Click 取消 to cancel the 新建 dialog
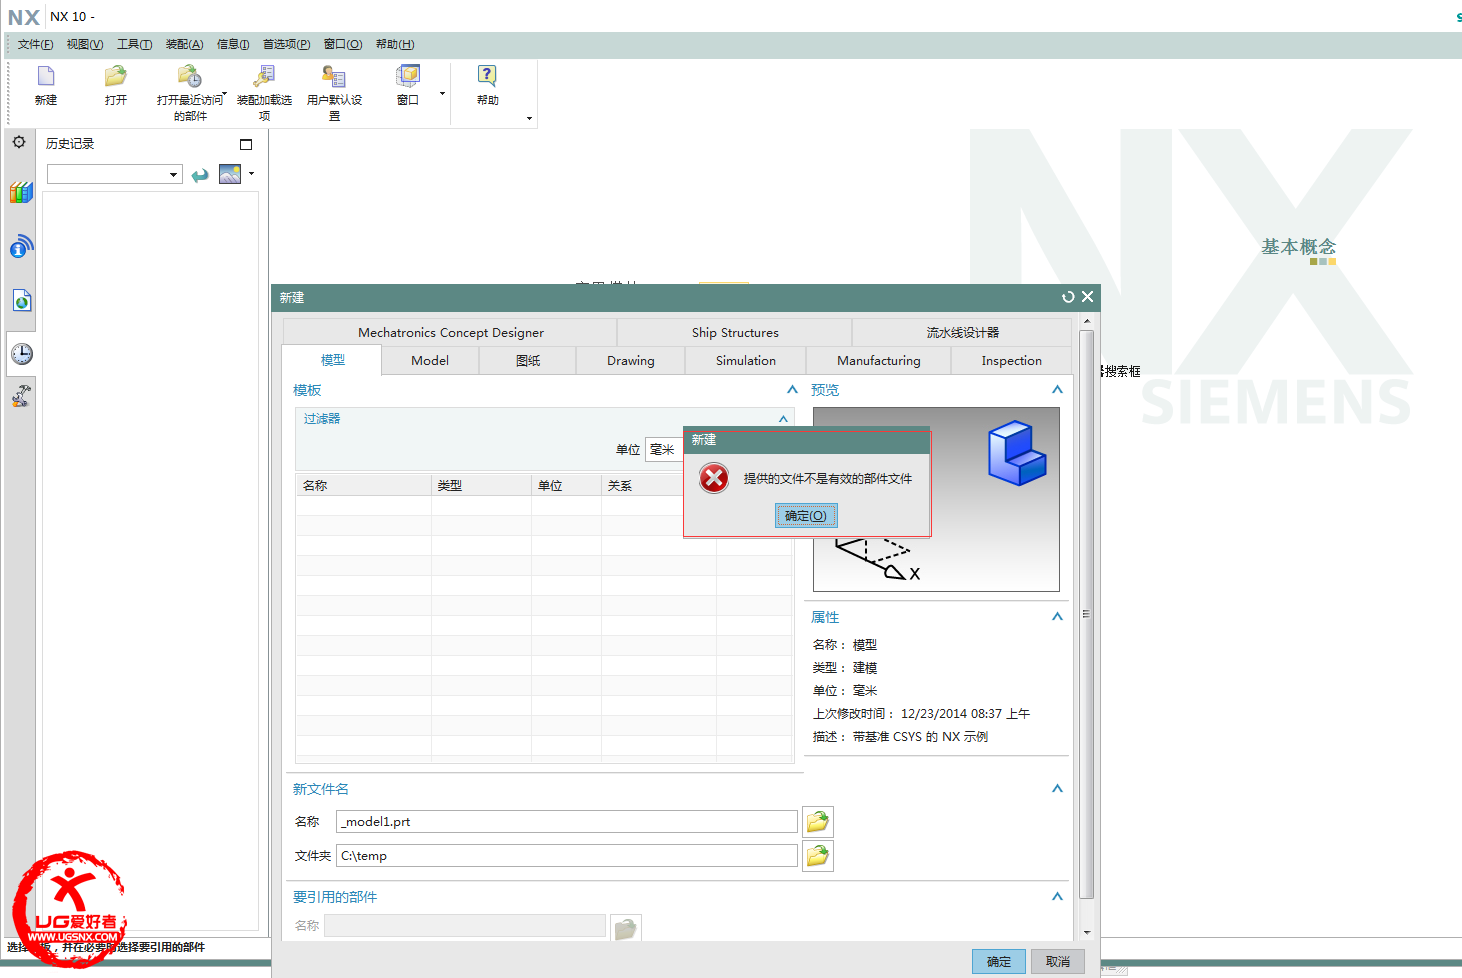1462x978 pixels. click(1058, 961)
